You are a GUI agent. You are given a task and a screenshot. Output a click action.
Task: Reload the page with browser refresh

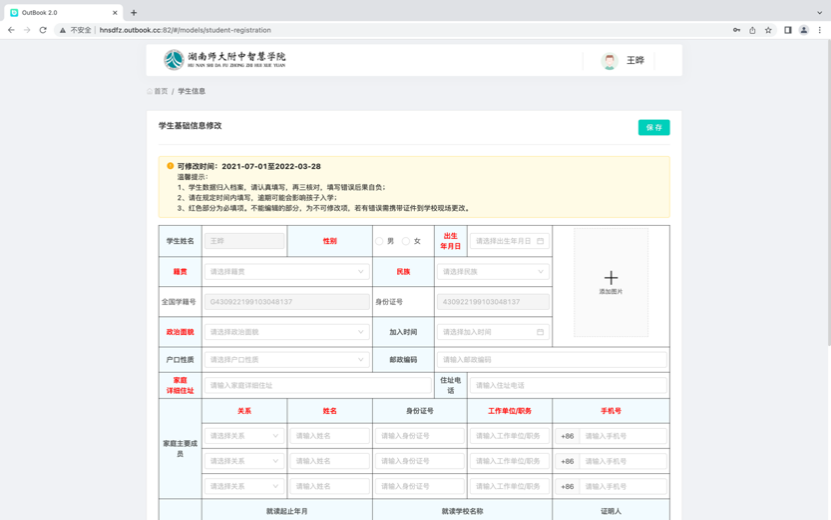tap(43, 30)
